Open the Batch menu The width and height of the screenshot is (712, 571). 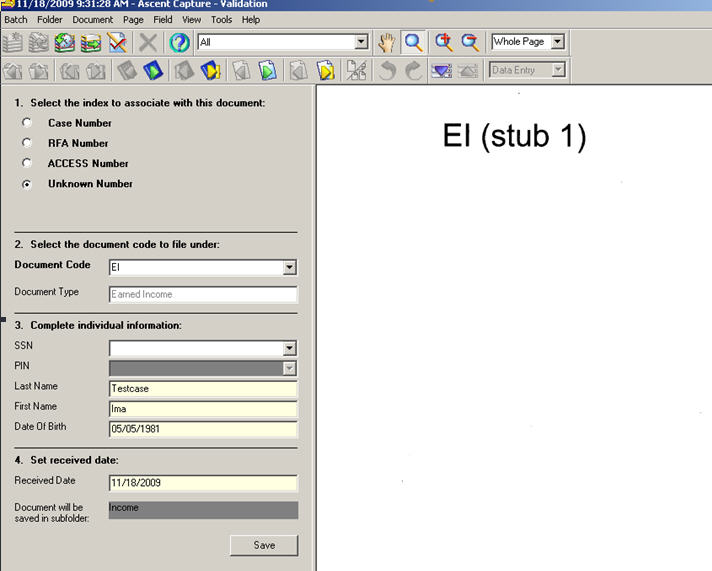point(16,19)
